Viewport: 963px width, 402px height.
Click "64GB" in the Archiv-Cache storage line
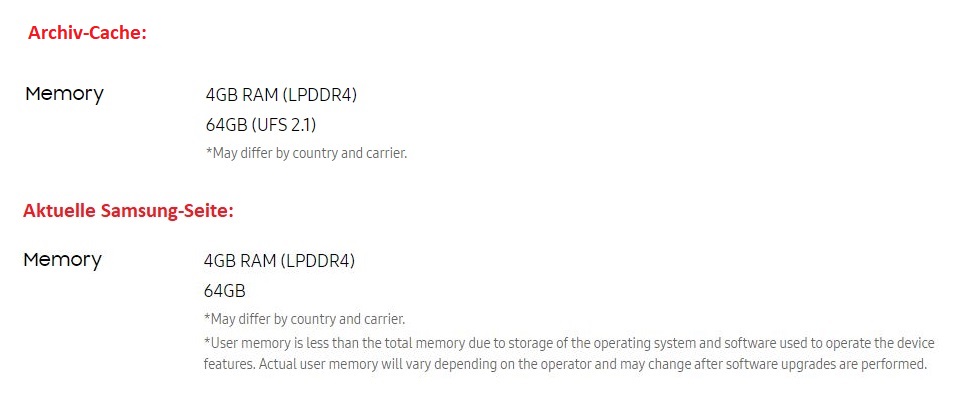point(226,125)
